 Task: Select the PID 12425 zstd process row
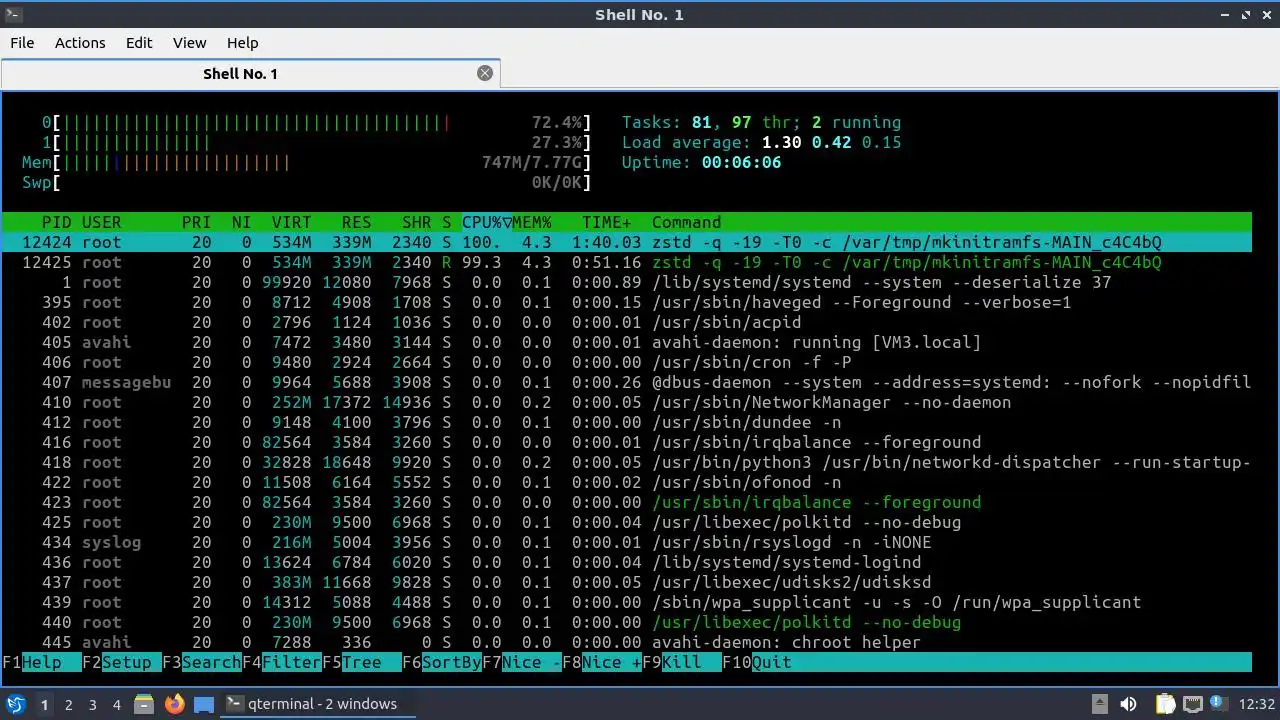627,262
